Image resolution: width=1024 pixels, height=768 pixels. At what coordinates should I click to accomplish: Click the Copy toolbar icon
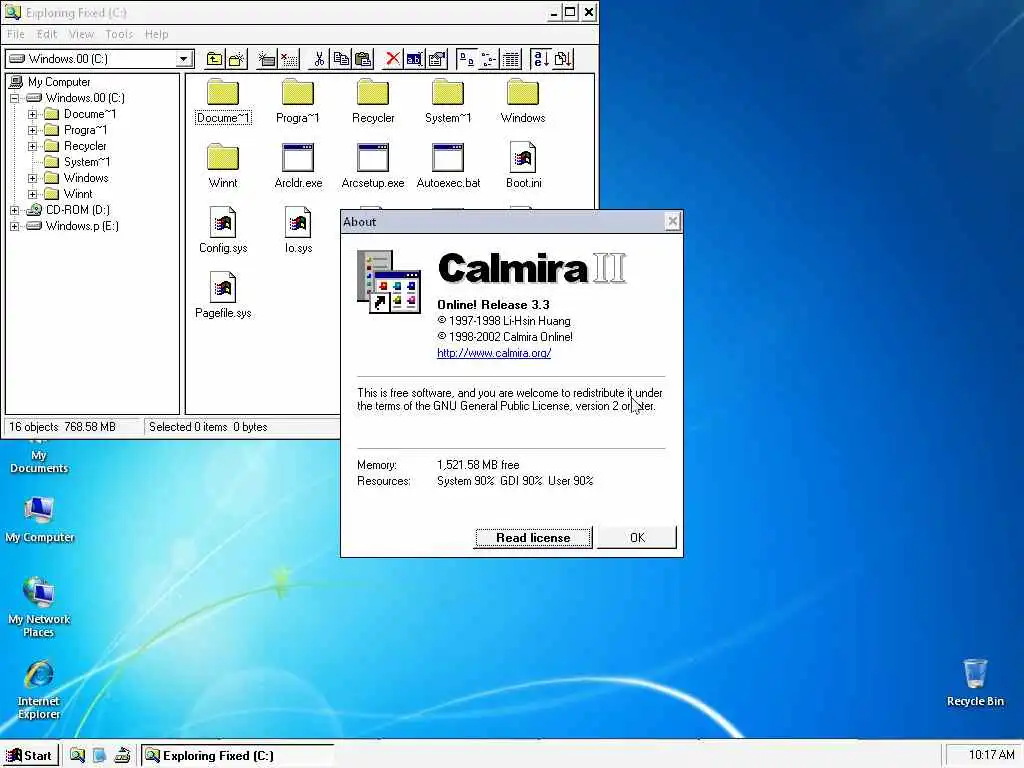point(341,59)
